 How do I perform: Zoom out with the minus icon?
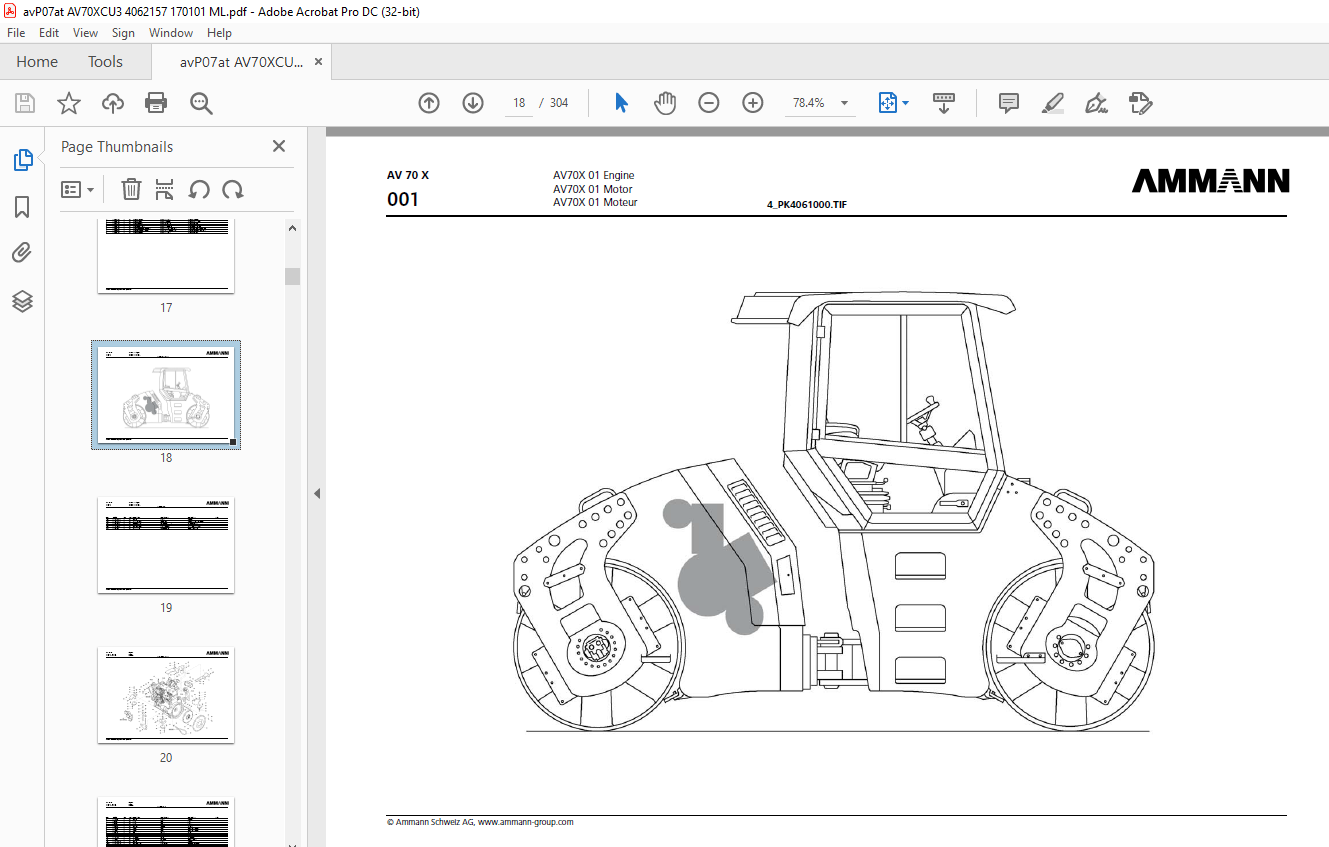709,103
